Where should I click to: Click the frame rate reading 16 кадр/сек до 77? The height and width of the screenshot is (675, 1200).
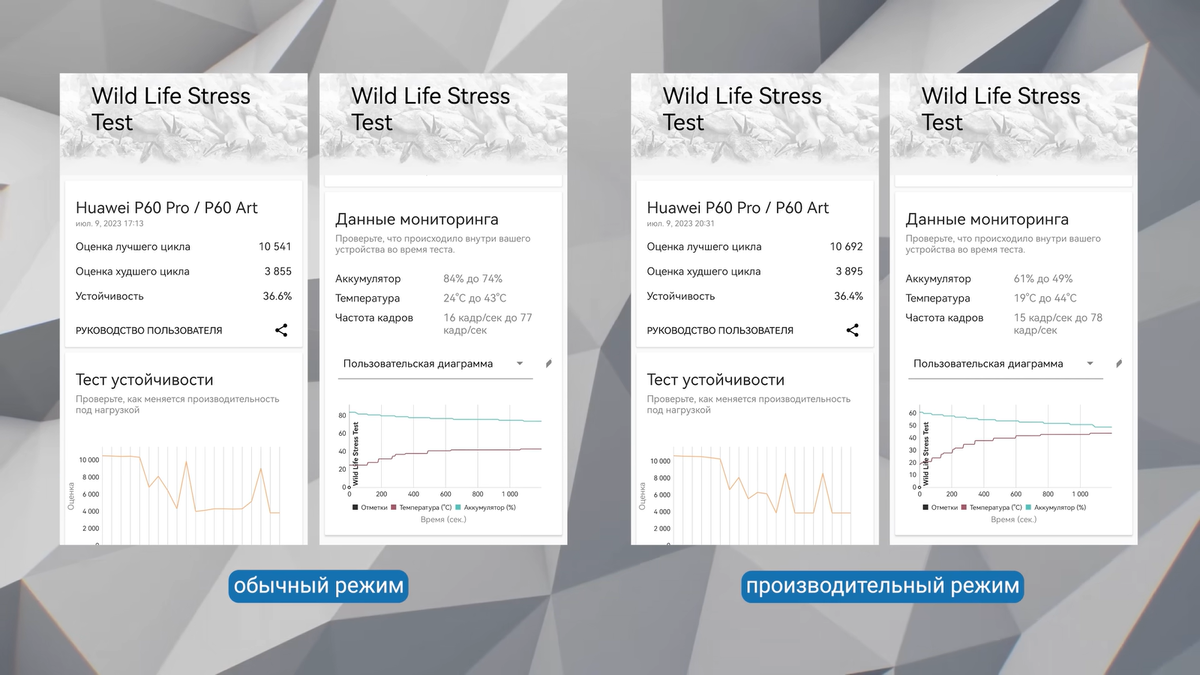coord(487,323)
